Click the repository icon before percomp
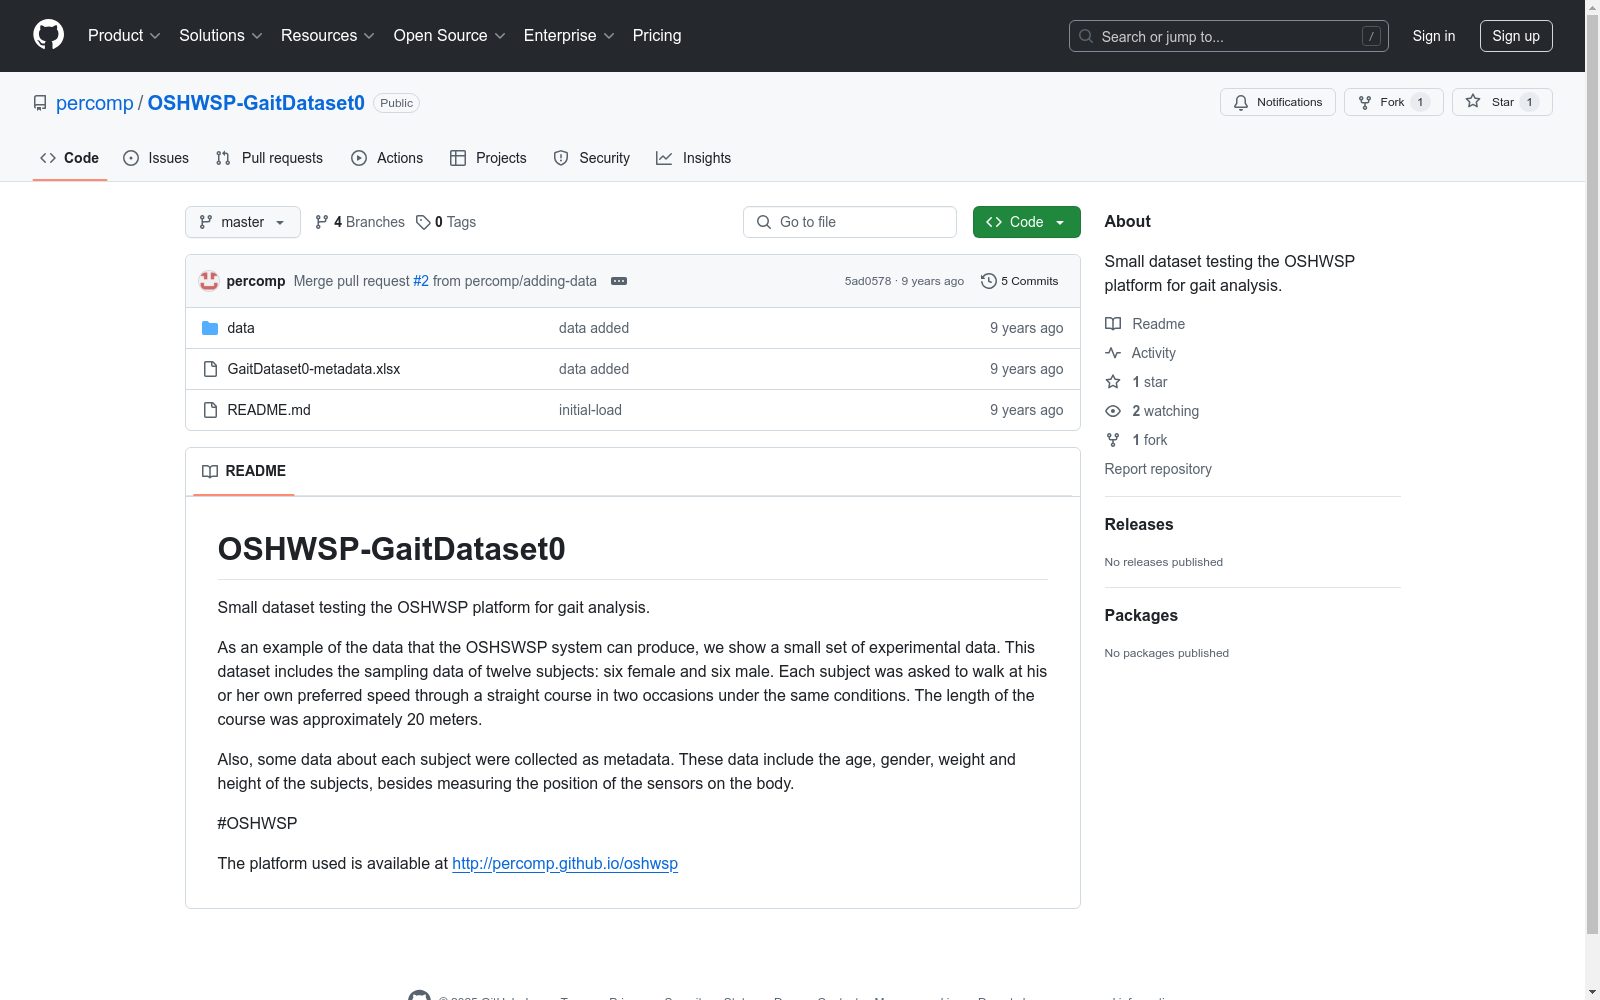The width and height of the screenshot is (1600, 1000). coord(40,103)
